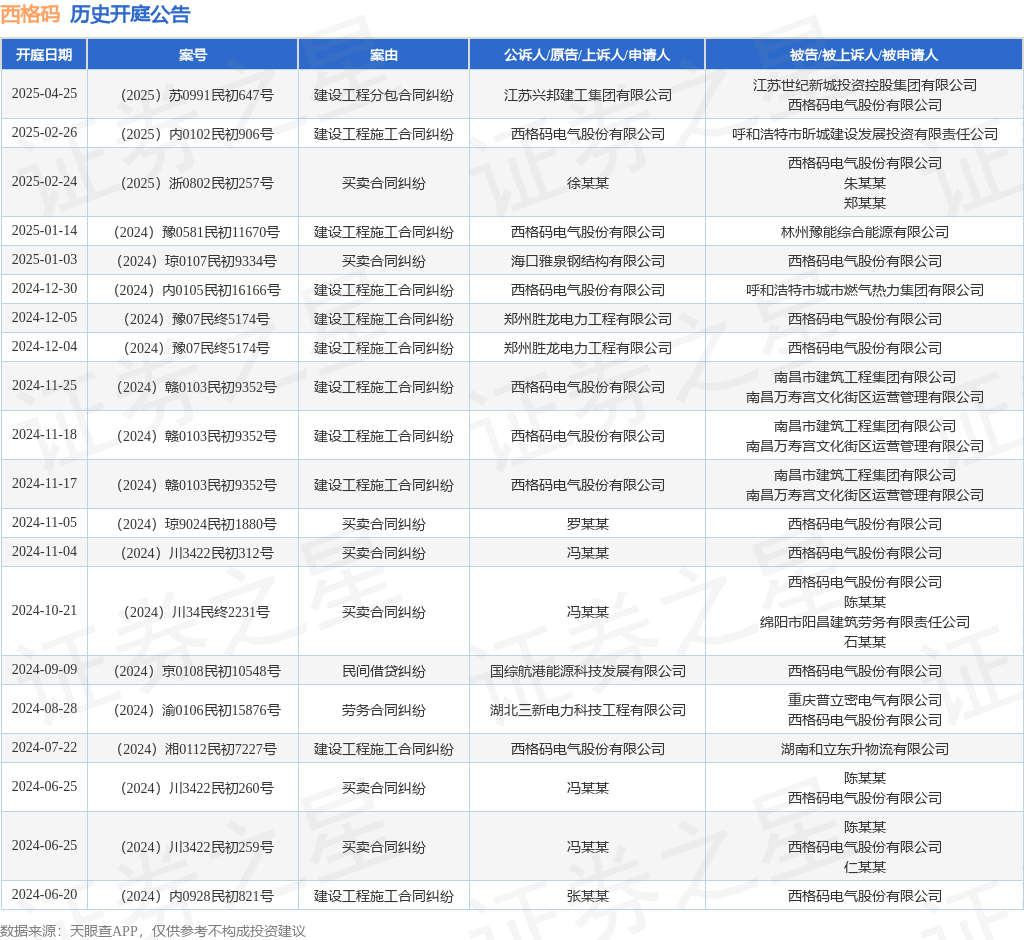Click 南昌万寿宫文化街区运营管理有限公司 in 2024-11-17 row
The width and height of the screenshot is (1024, 940).
click(865, 494)
